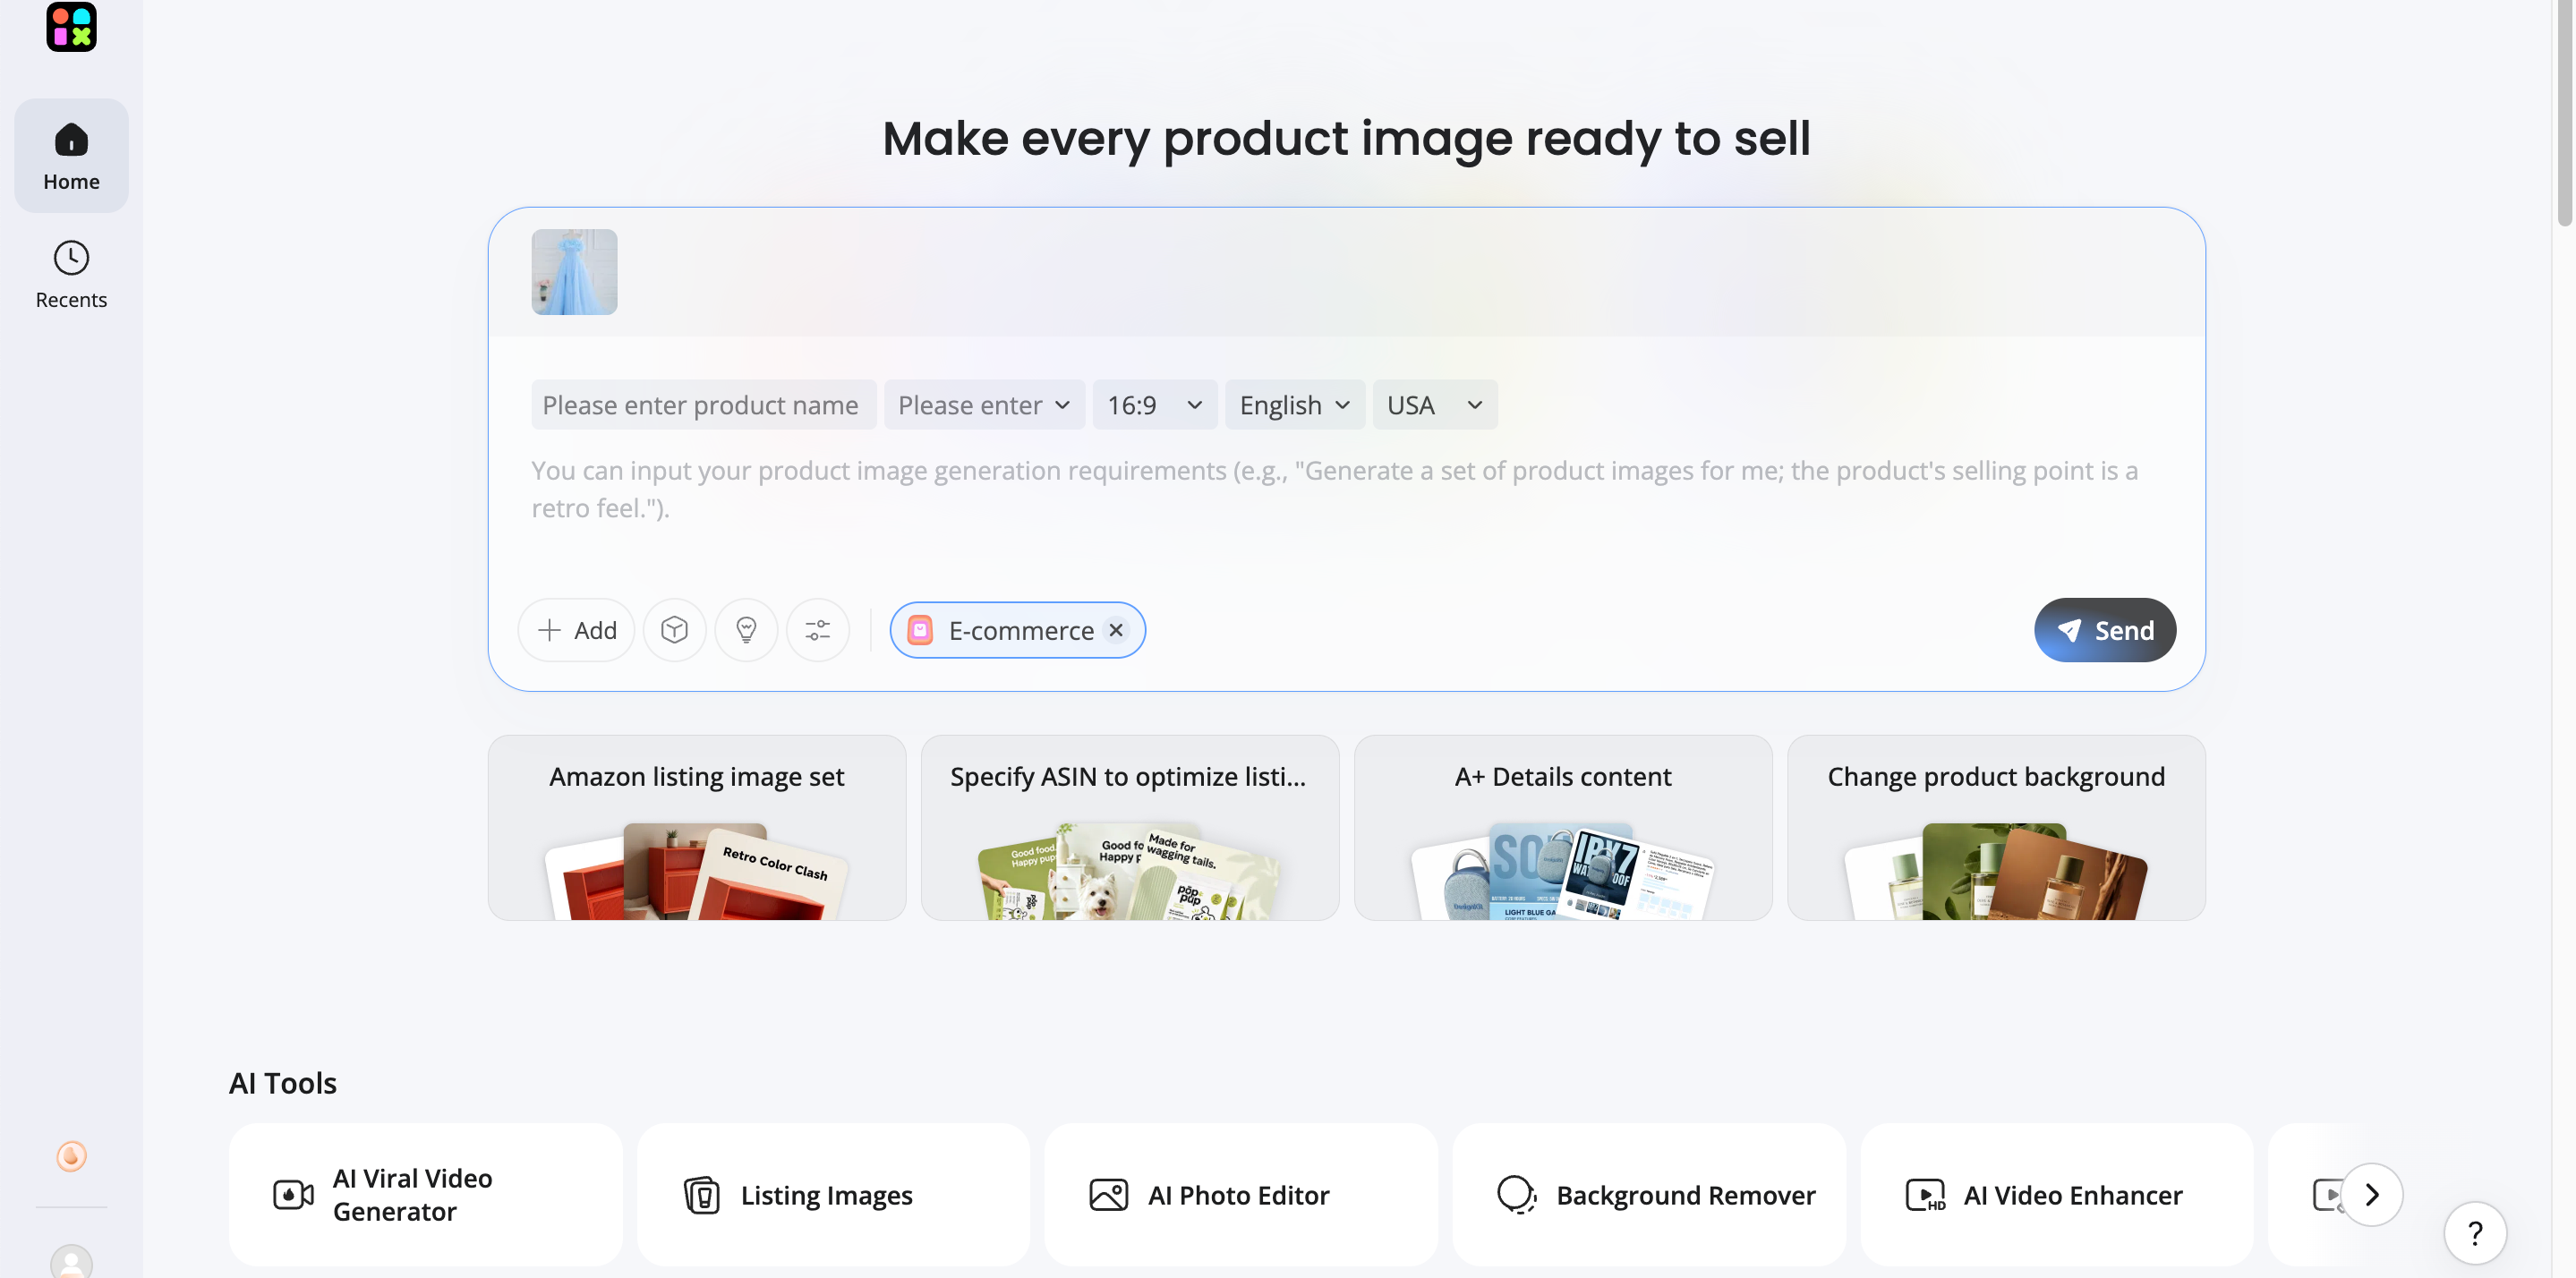Viewport: 2576px width, 1278px height.
Task: Click the vertical page scrollbar
Action: coord(2566,112)
